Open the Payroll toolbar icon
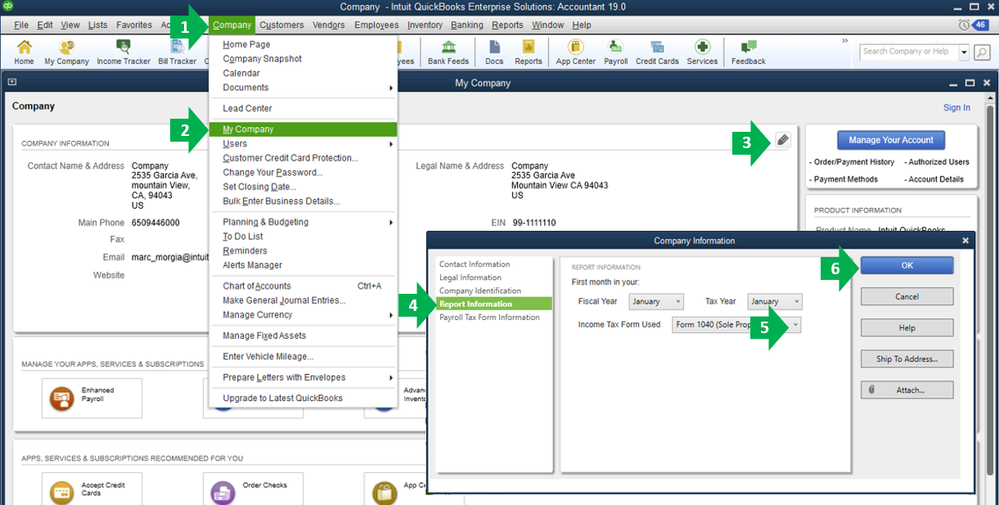The height and width of the screenshot is (505, 999). 615,52
